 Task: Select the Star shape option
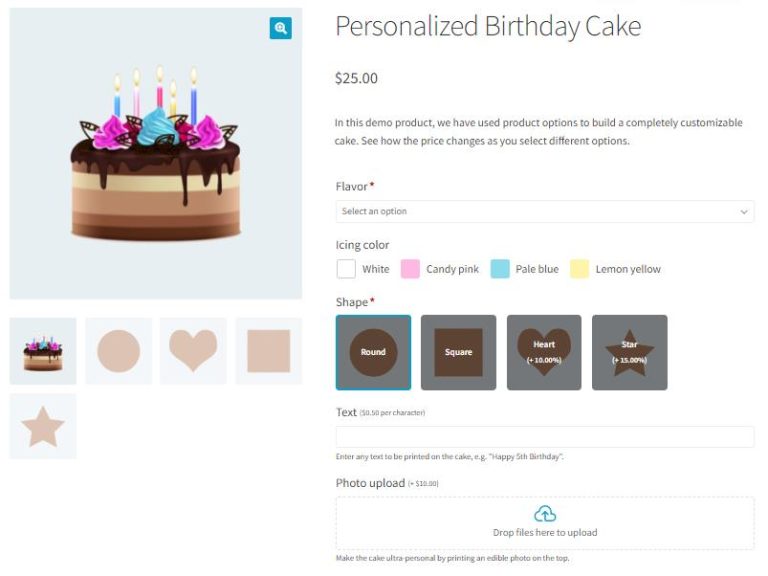(x=629, y=352)
